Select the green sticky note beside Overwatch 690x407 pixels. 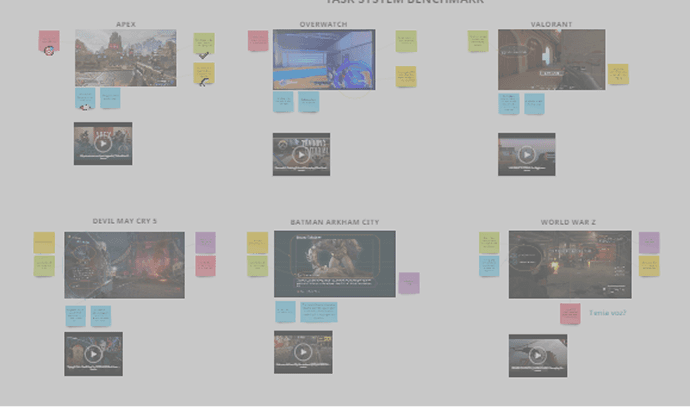[406, 41]
